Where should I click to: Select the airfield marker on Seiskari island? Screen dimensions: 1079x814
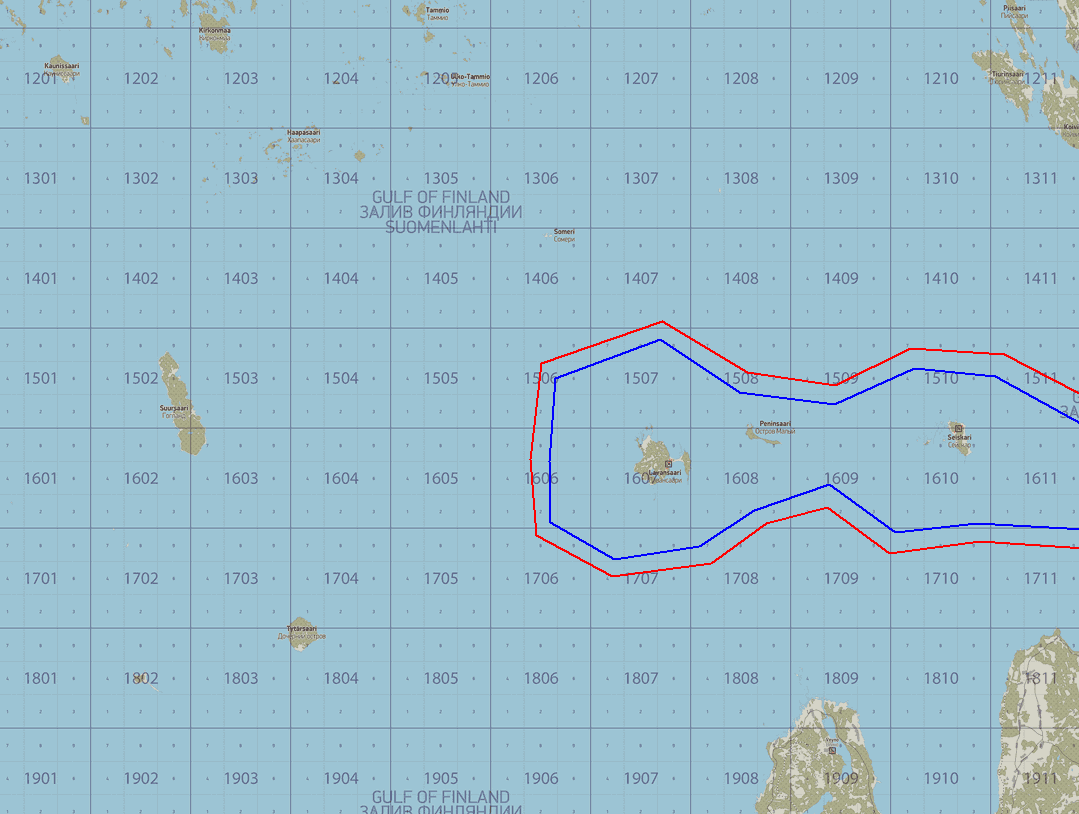click(958, 429)
